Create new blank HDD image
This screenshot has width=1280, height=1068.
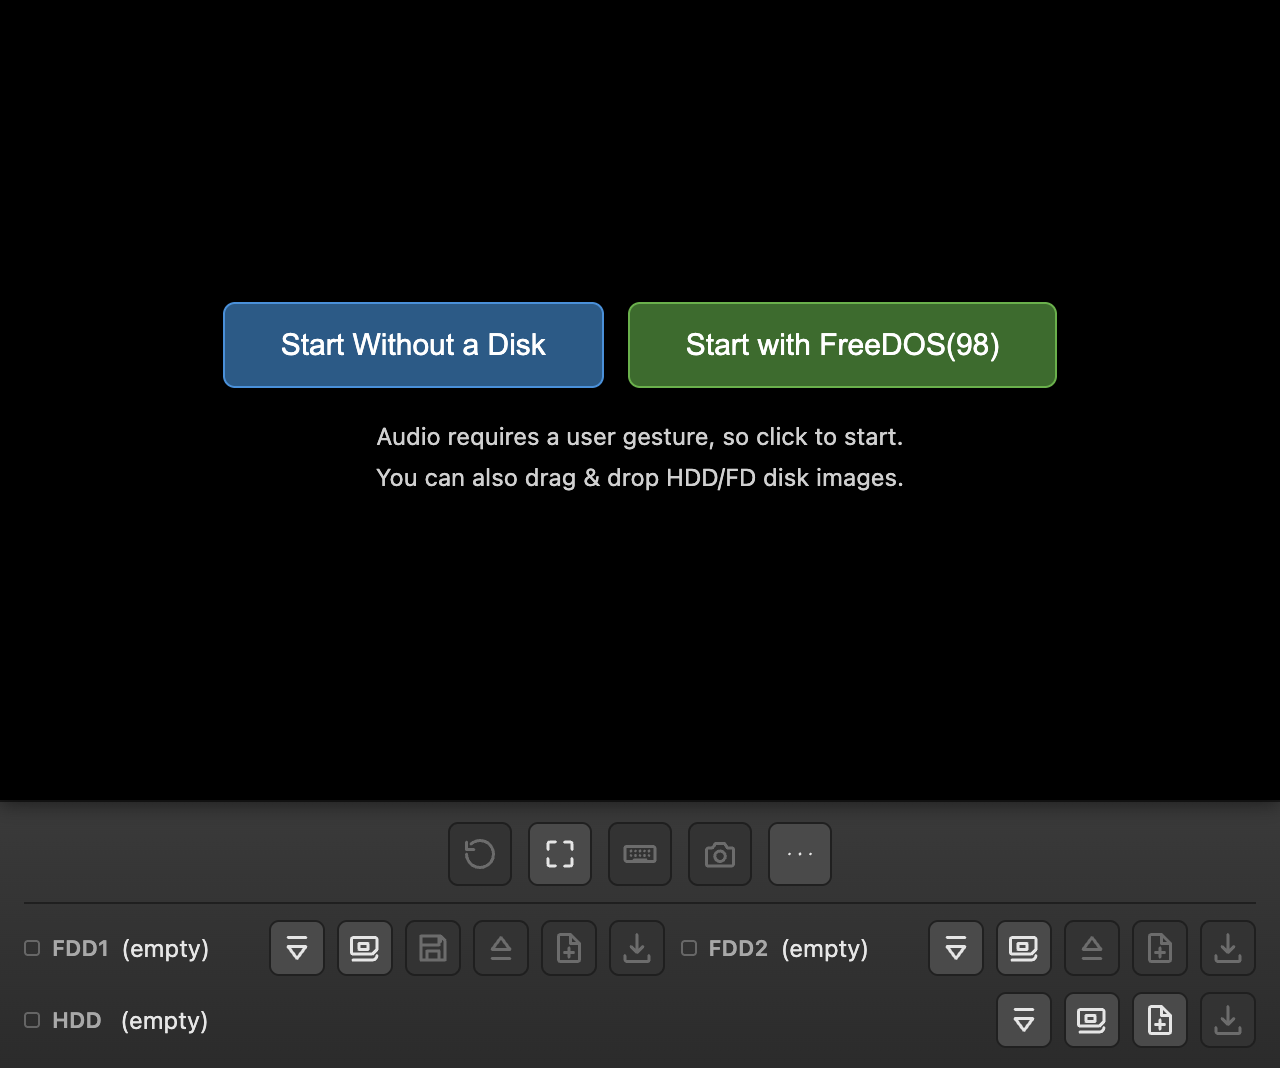click(1160, 1020)
